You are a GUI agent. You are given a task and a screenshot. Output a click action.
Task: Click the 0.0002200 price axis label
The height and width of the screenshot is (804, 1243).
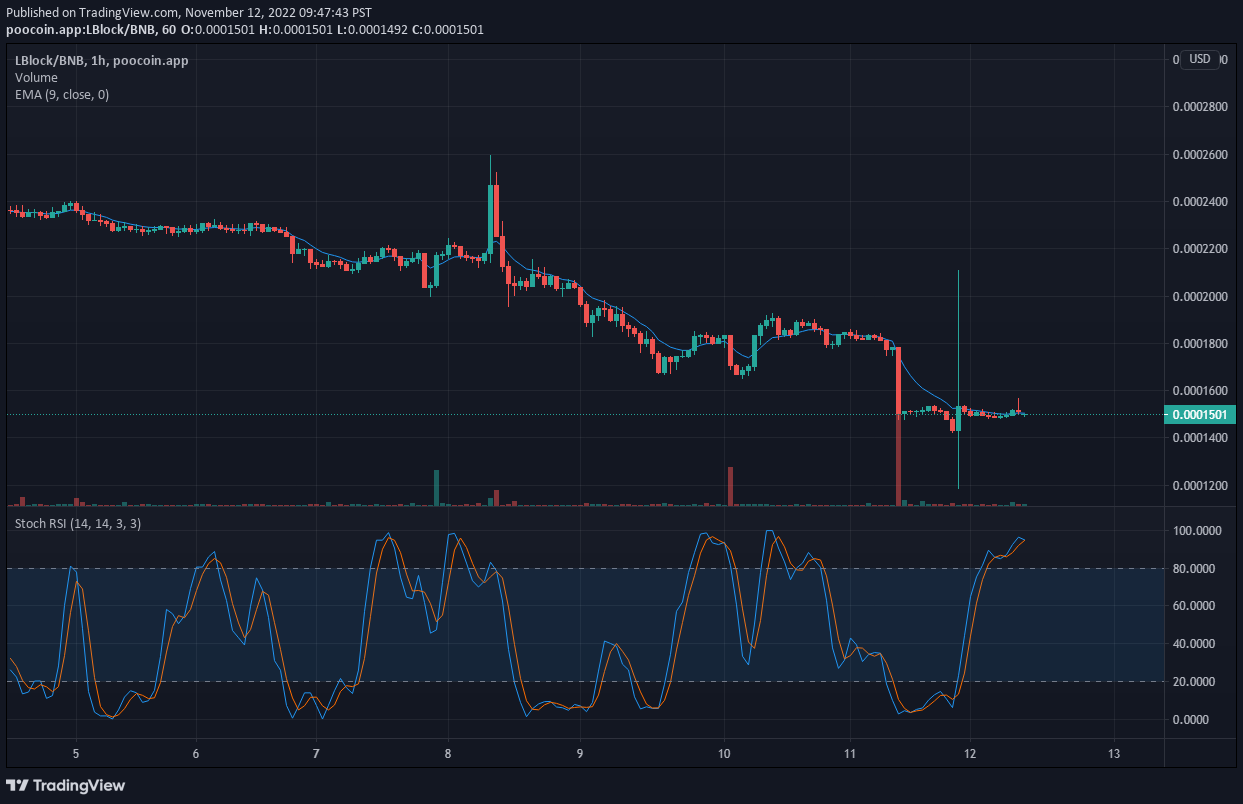coord(1200,249)
